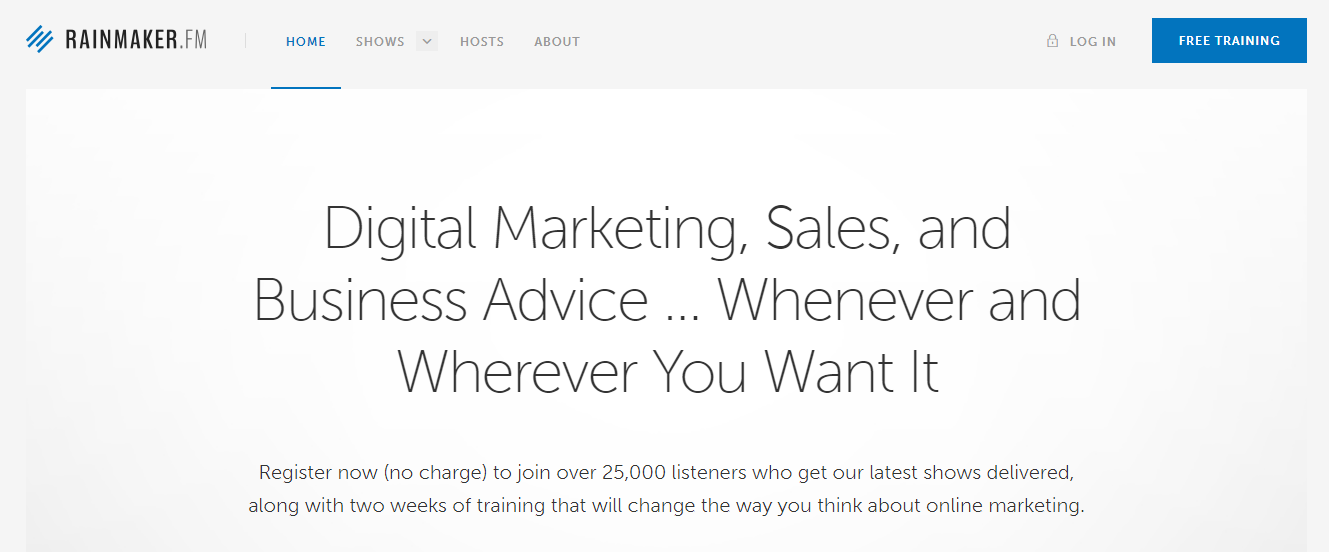Select the HOME navigation item

(306, 42)
